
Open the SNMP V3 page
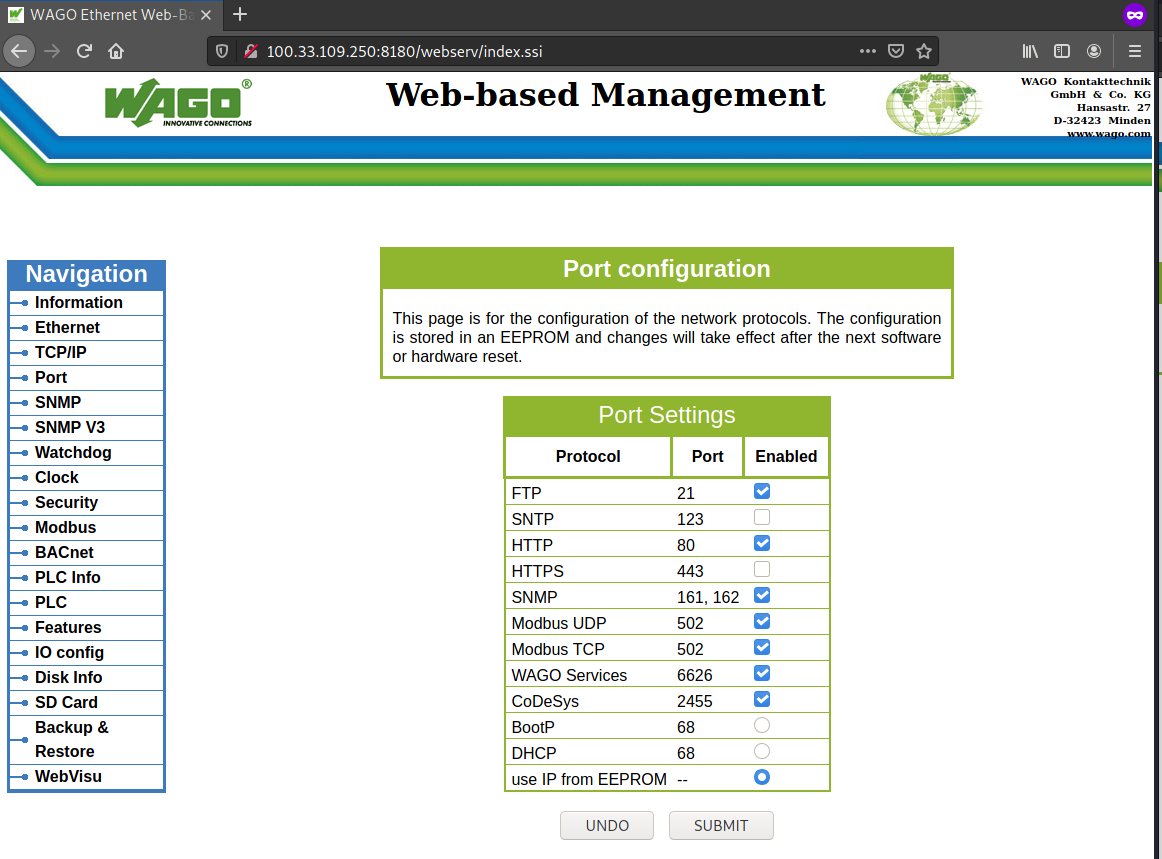tap(70, 428)
